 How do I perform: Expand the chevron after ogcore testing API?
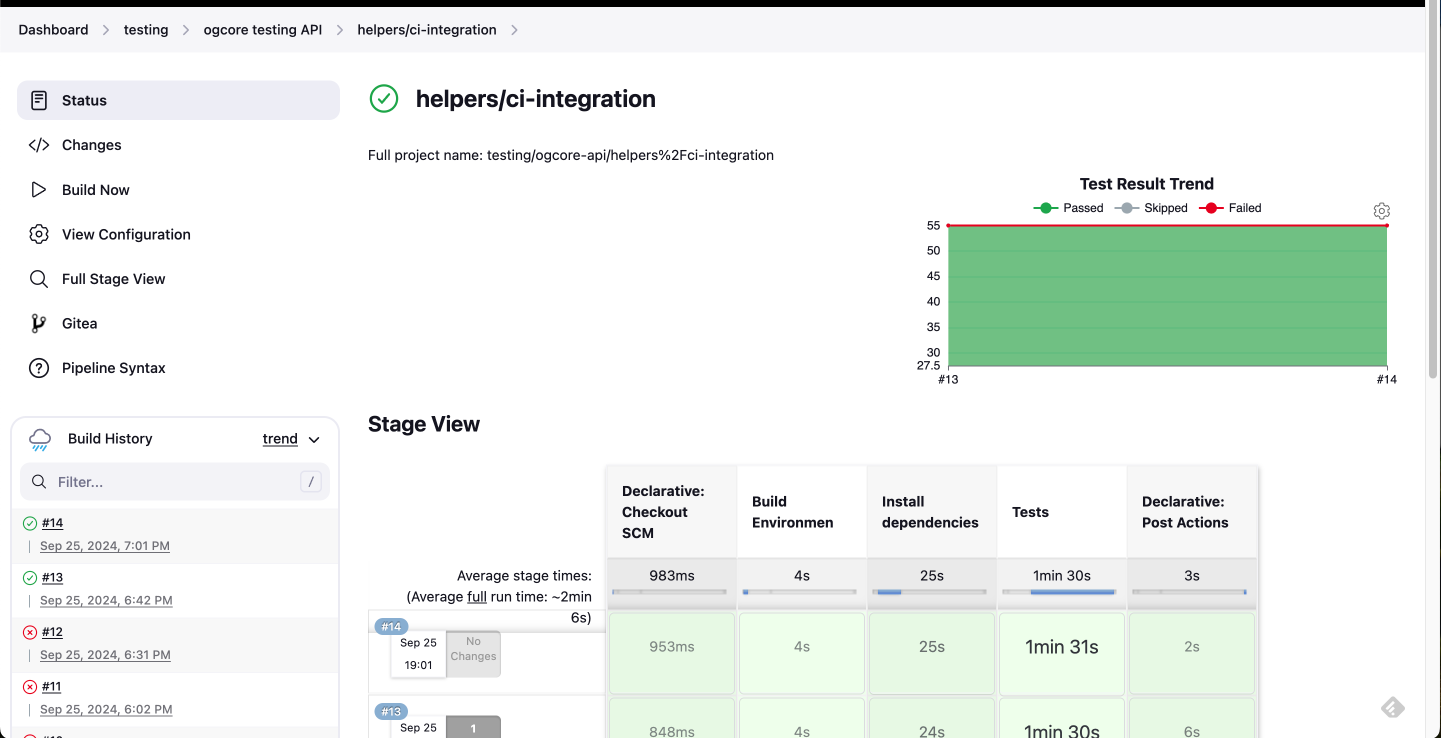[340, 30]
